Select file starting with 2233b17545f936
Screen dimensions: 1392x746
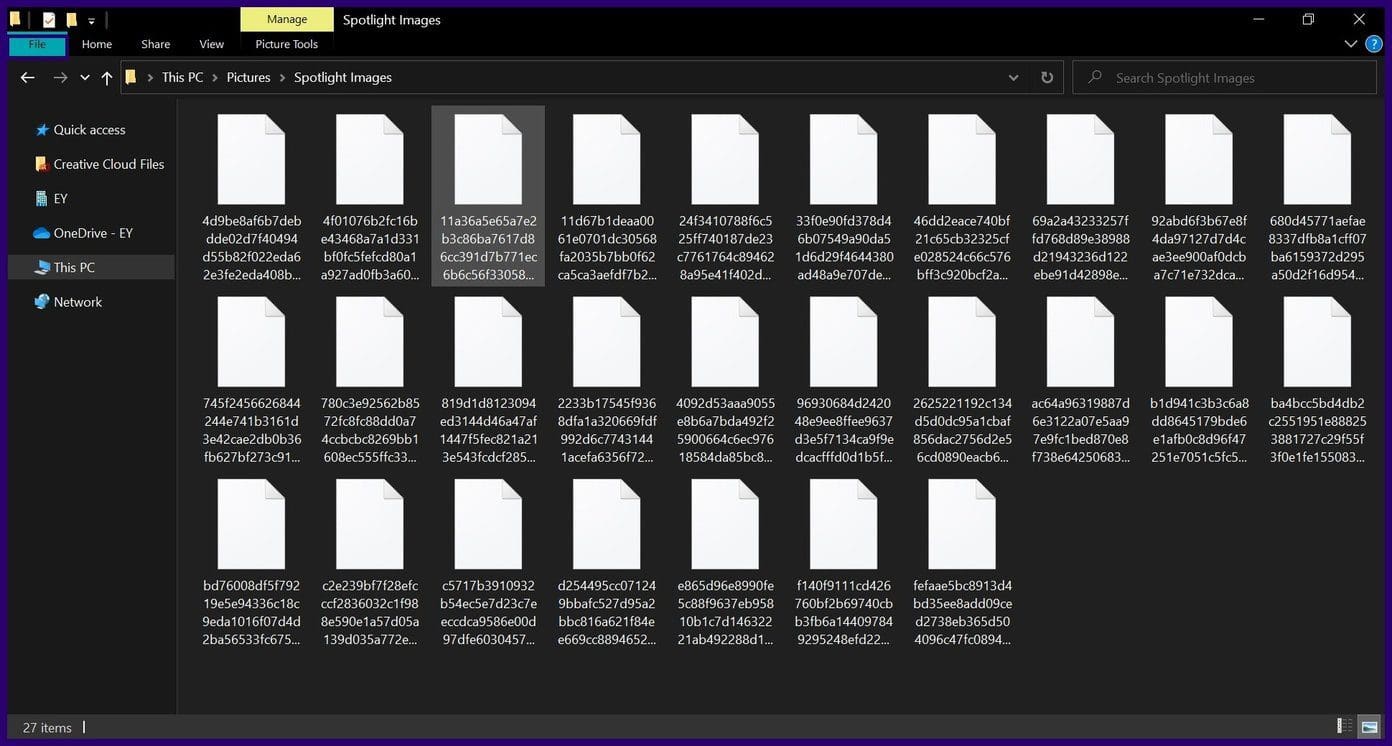[607, 380]
